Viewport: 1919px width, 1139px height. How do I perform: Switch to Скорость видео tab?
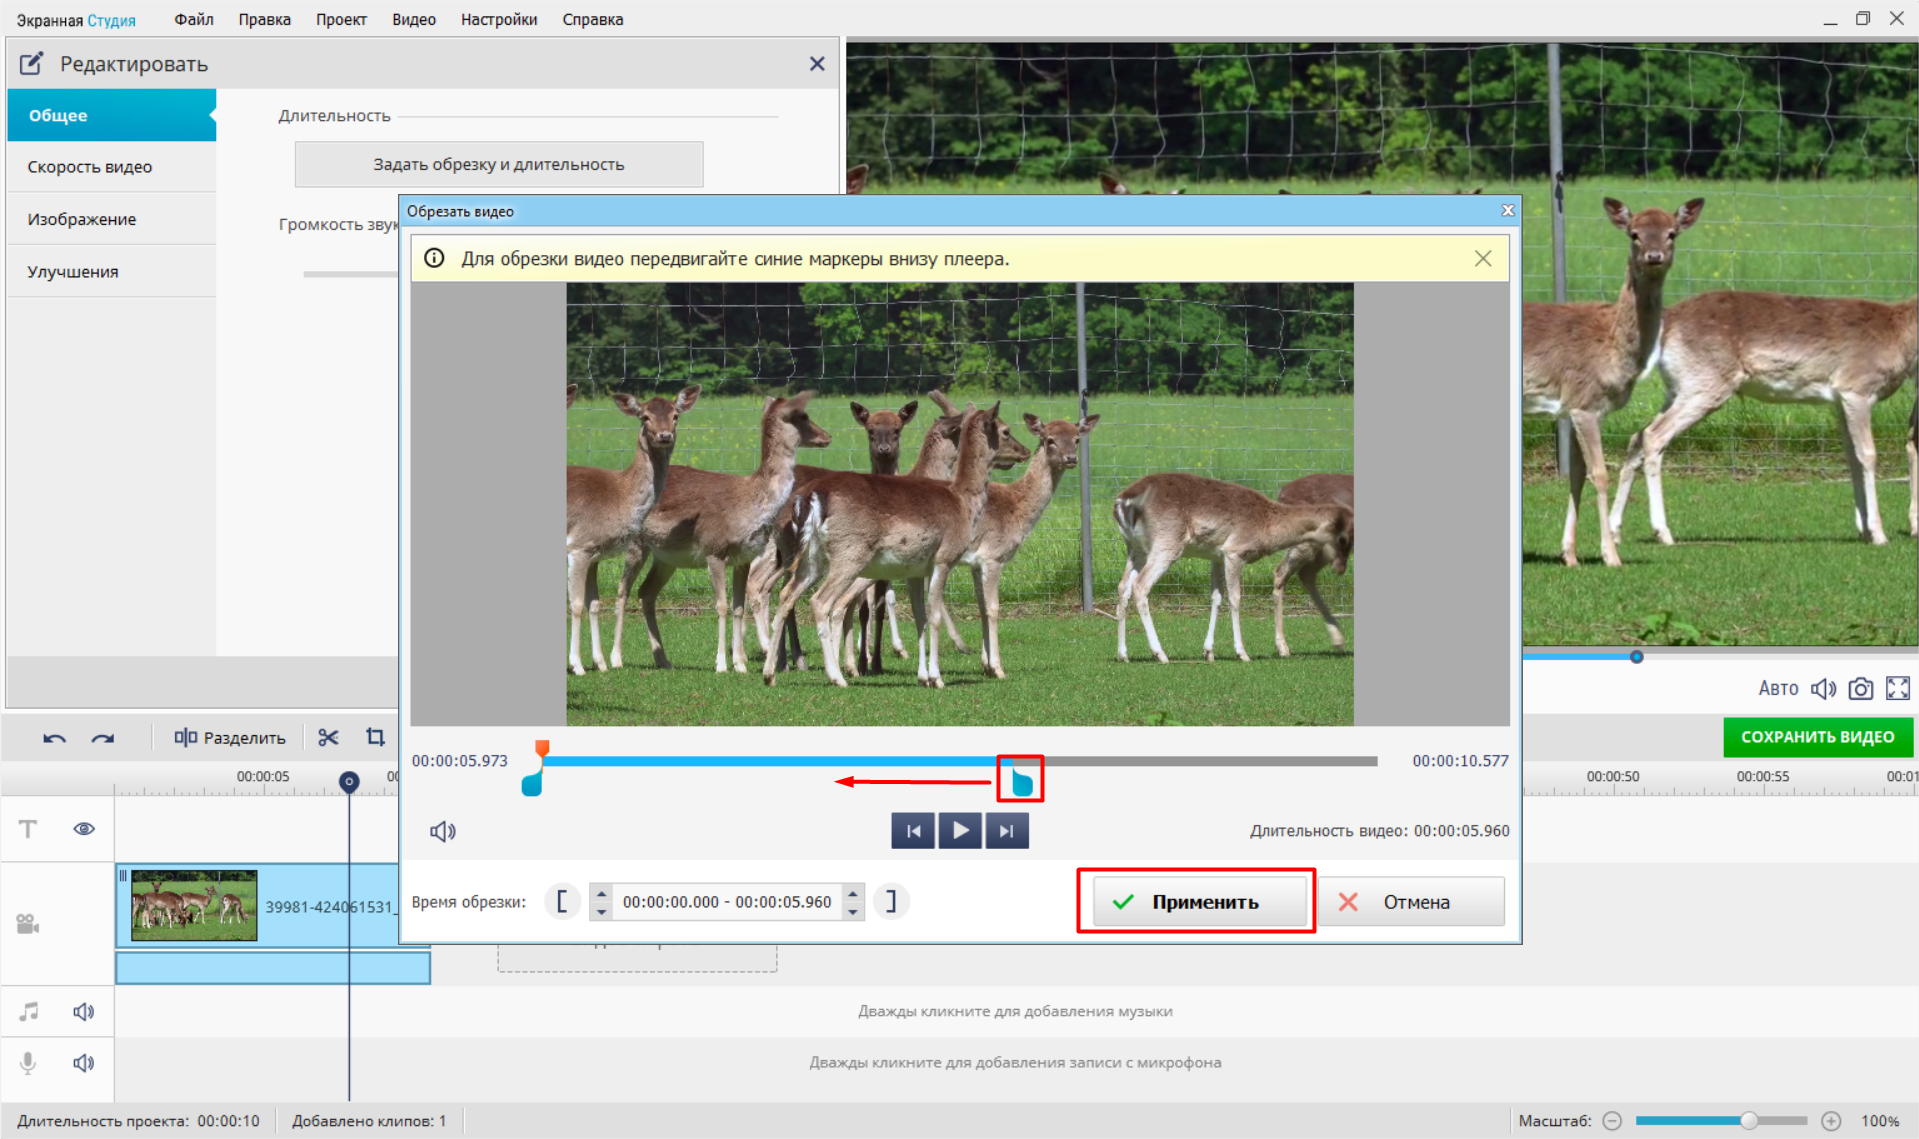click(x=90, y=167)
